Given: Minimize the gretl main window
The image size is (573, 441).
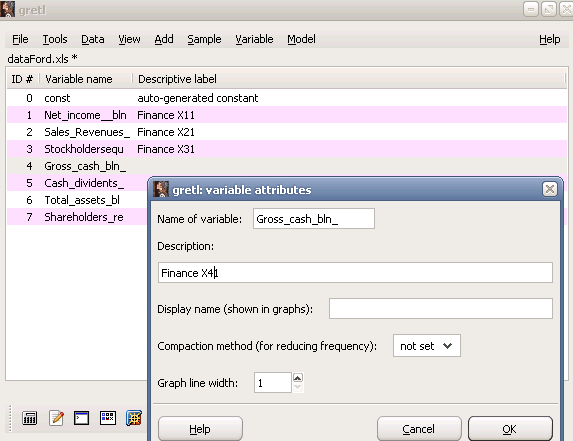Looking at the screenshot, I should point(531,9).
